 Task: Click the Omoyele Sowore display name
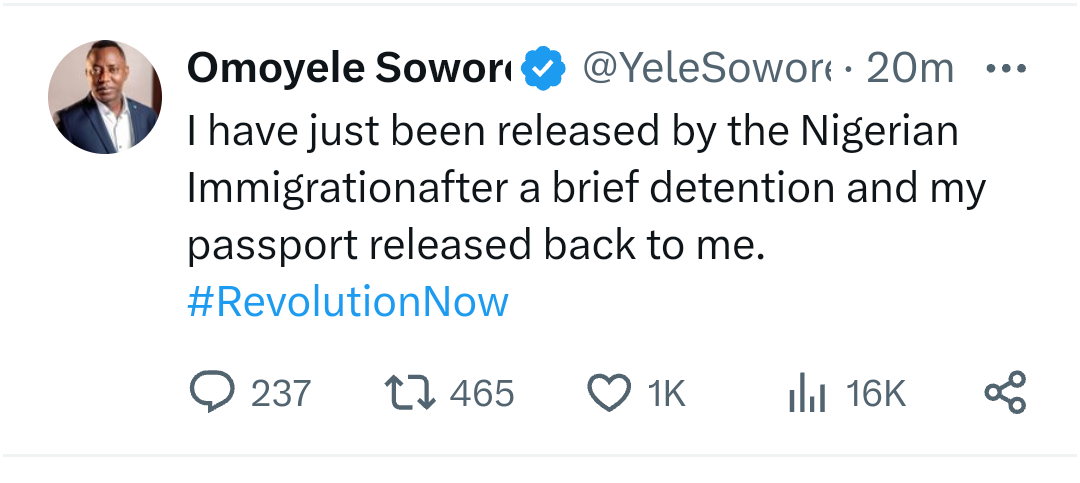(349, 69)
